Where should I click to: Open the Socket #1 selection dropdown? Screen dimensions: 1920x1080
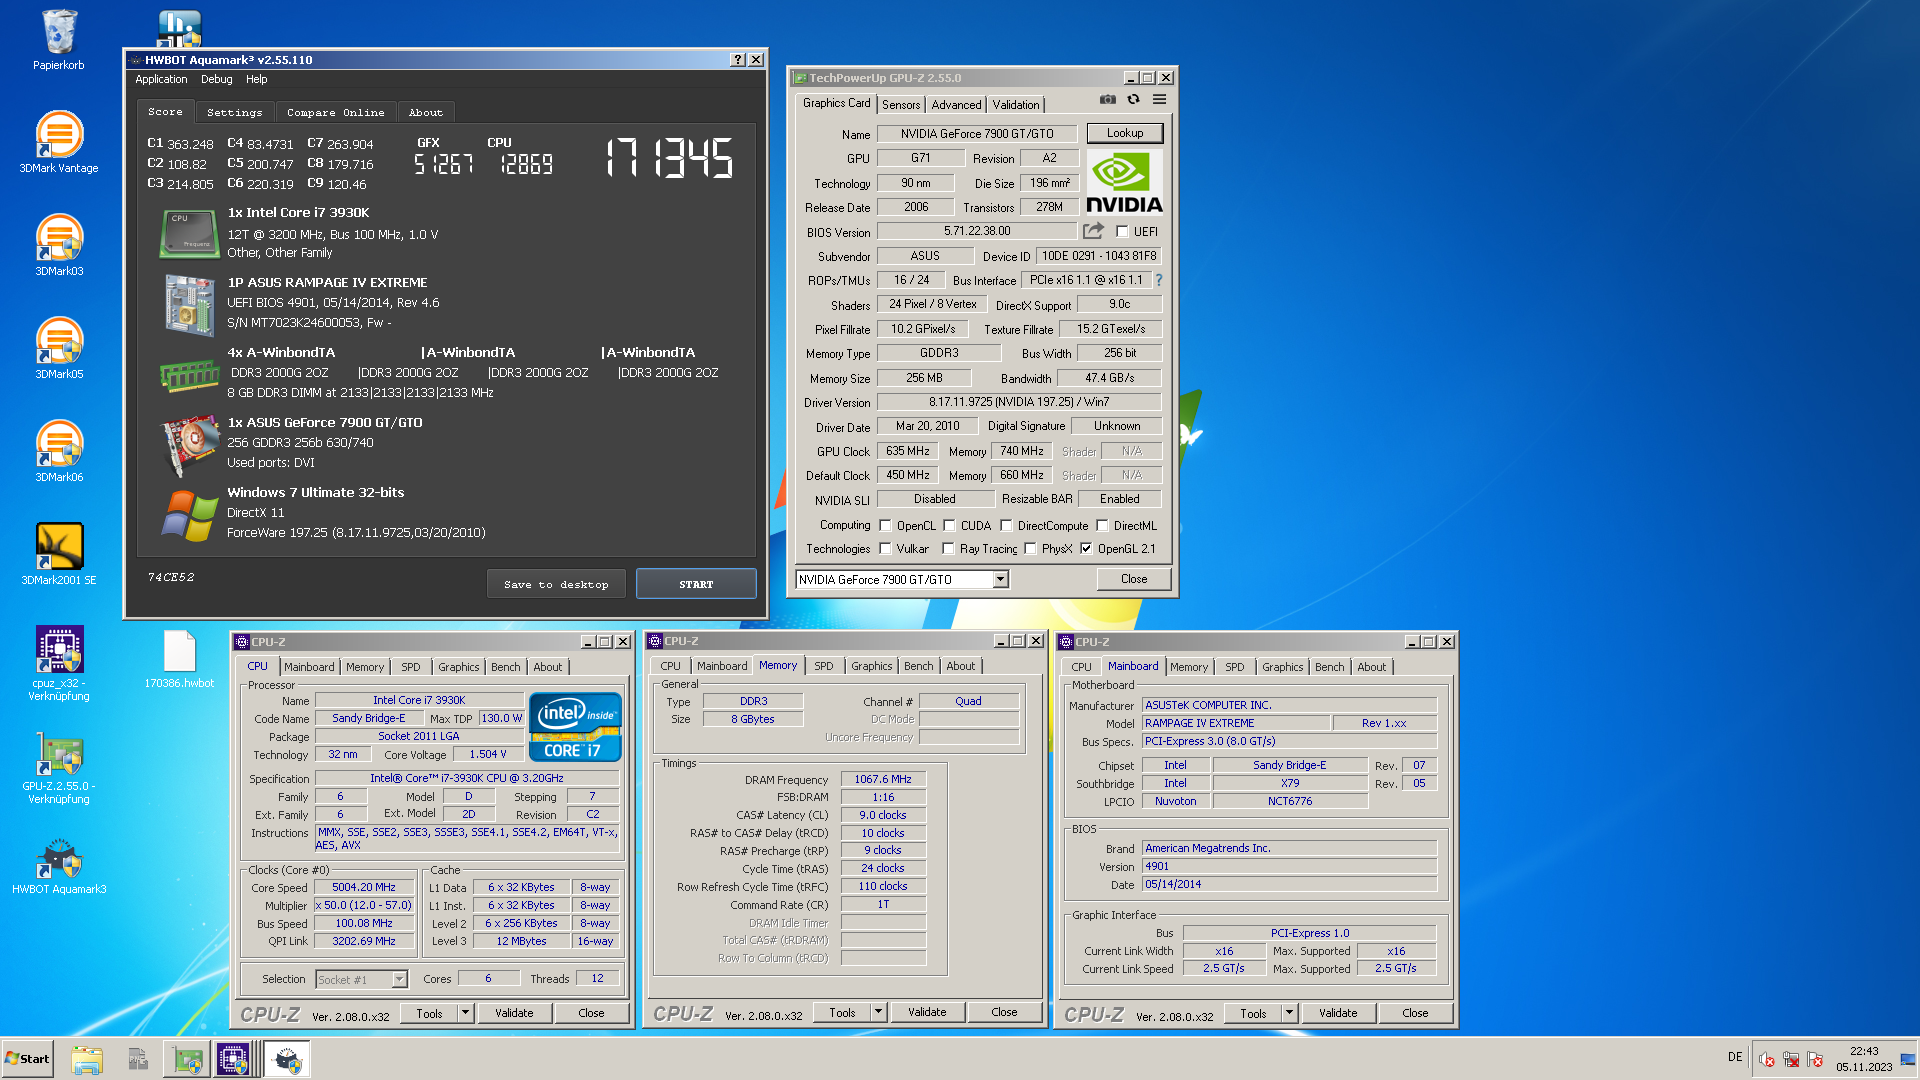[399, 980]
